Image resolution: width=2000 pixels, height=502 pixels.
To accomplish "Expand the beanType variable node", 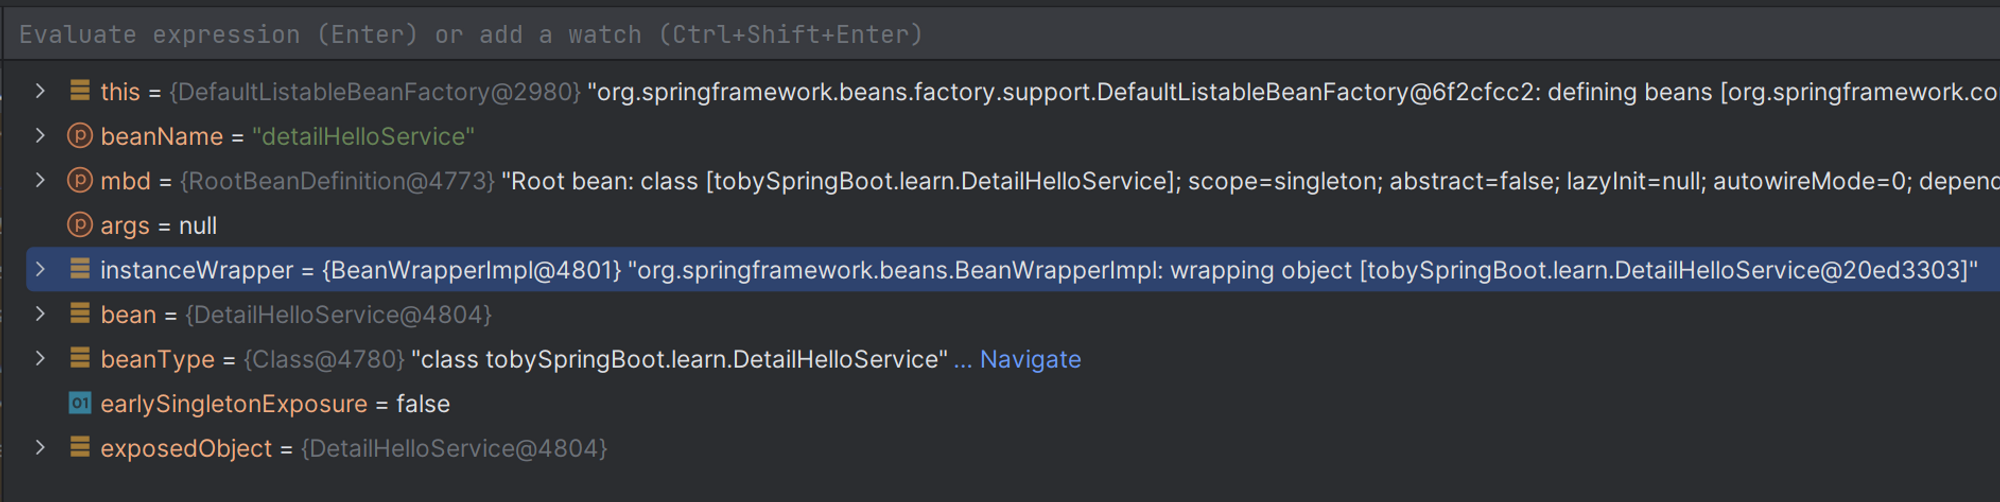I will 40,359.
